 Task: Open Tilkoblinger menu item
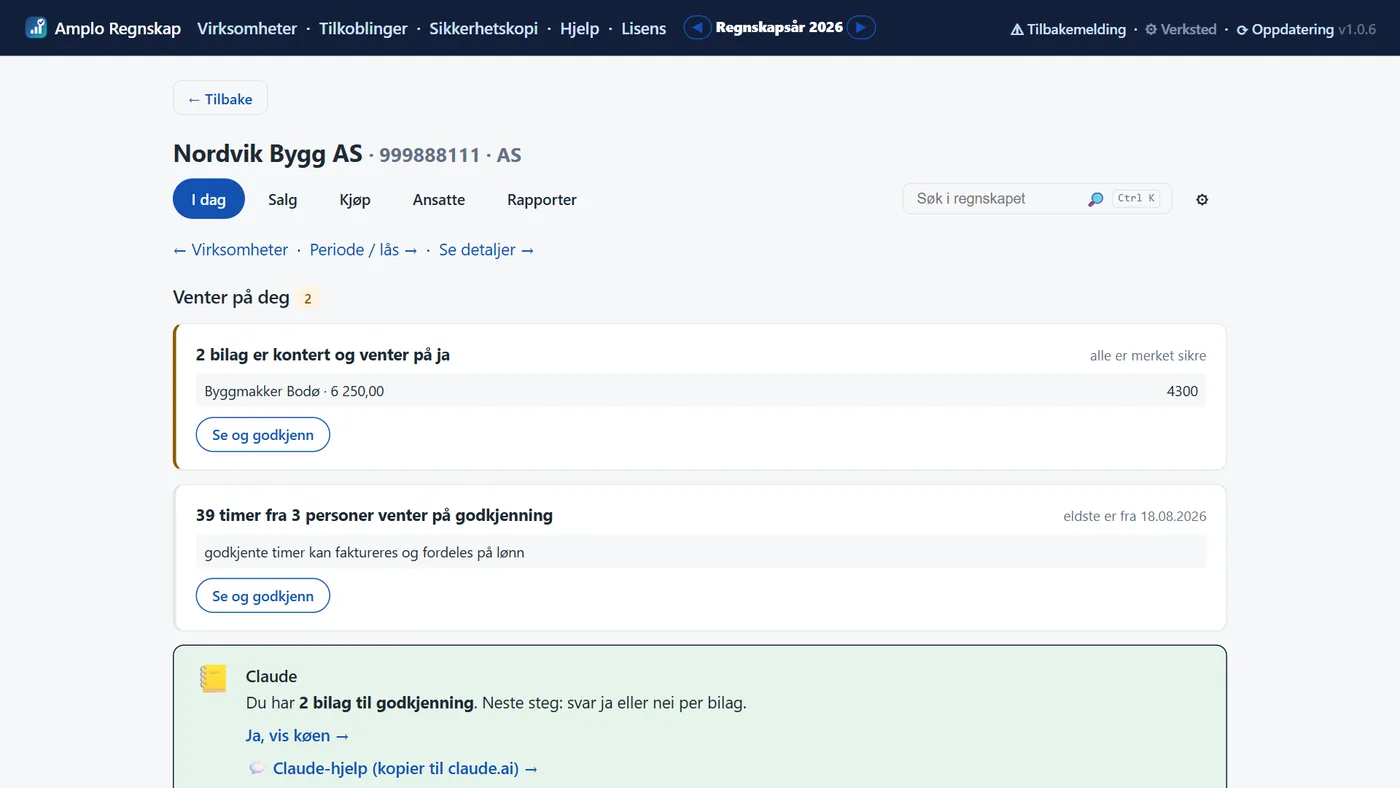point(363,28)
